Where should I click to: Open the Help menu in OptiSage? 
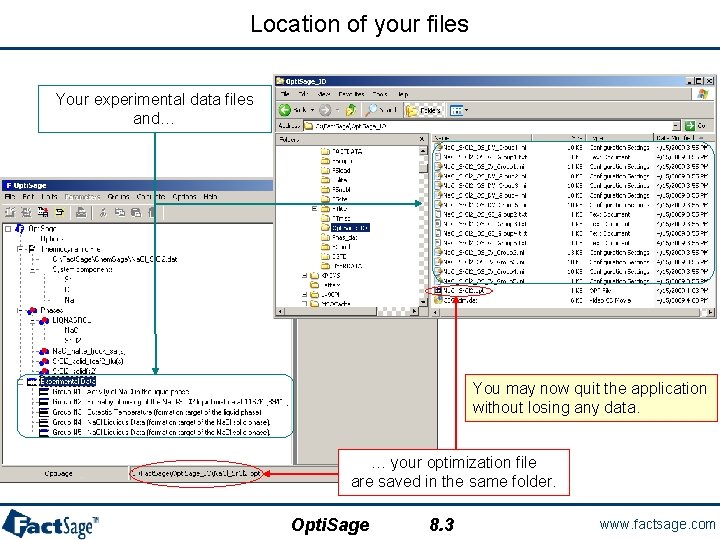point(210,197)
